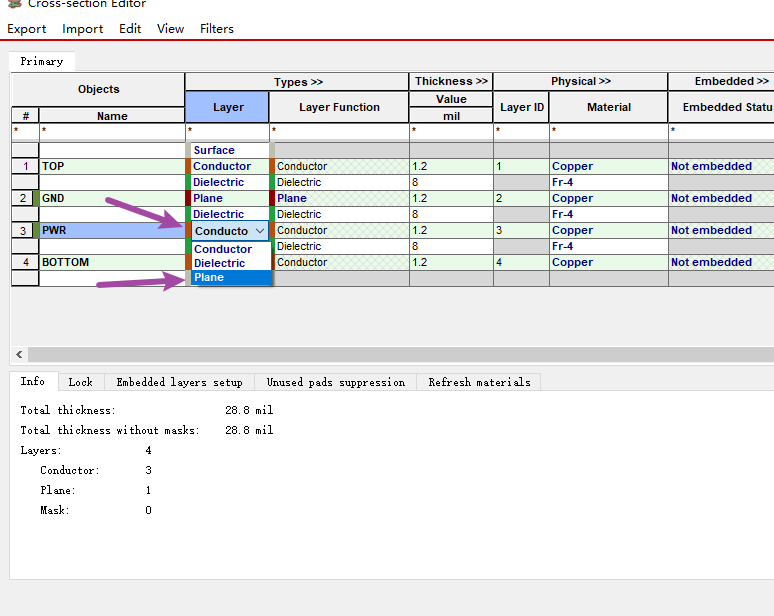Click BOTTOM row Copper material cell
The height and width of the screenshot is (616, 774).
(609, 263)
